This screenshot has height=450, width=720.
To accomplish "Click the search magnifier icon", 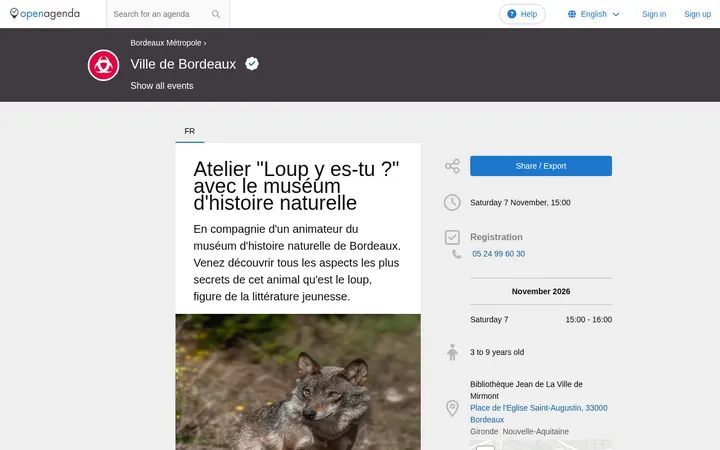I will tap(216, 14).
